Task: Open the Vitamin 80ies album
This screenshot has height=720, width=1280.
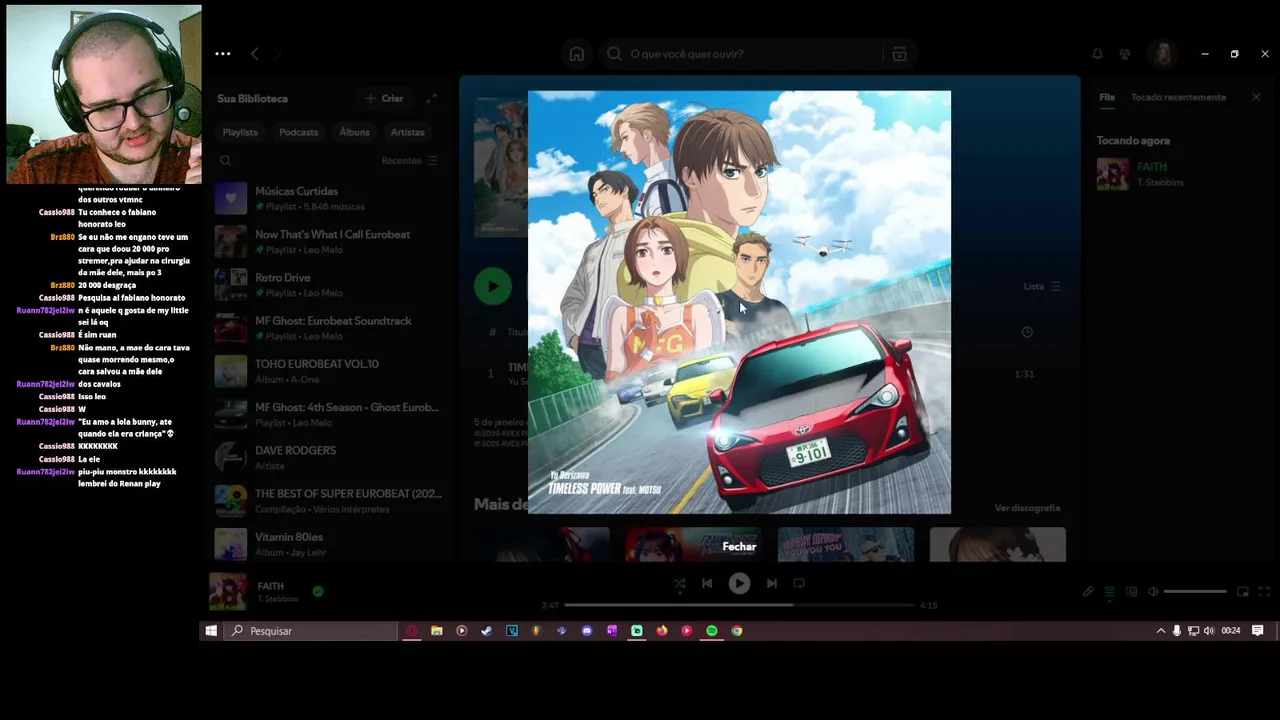Action: 327,544
